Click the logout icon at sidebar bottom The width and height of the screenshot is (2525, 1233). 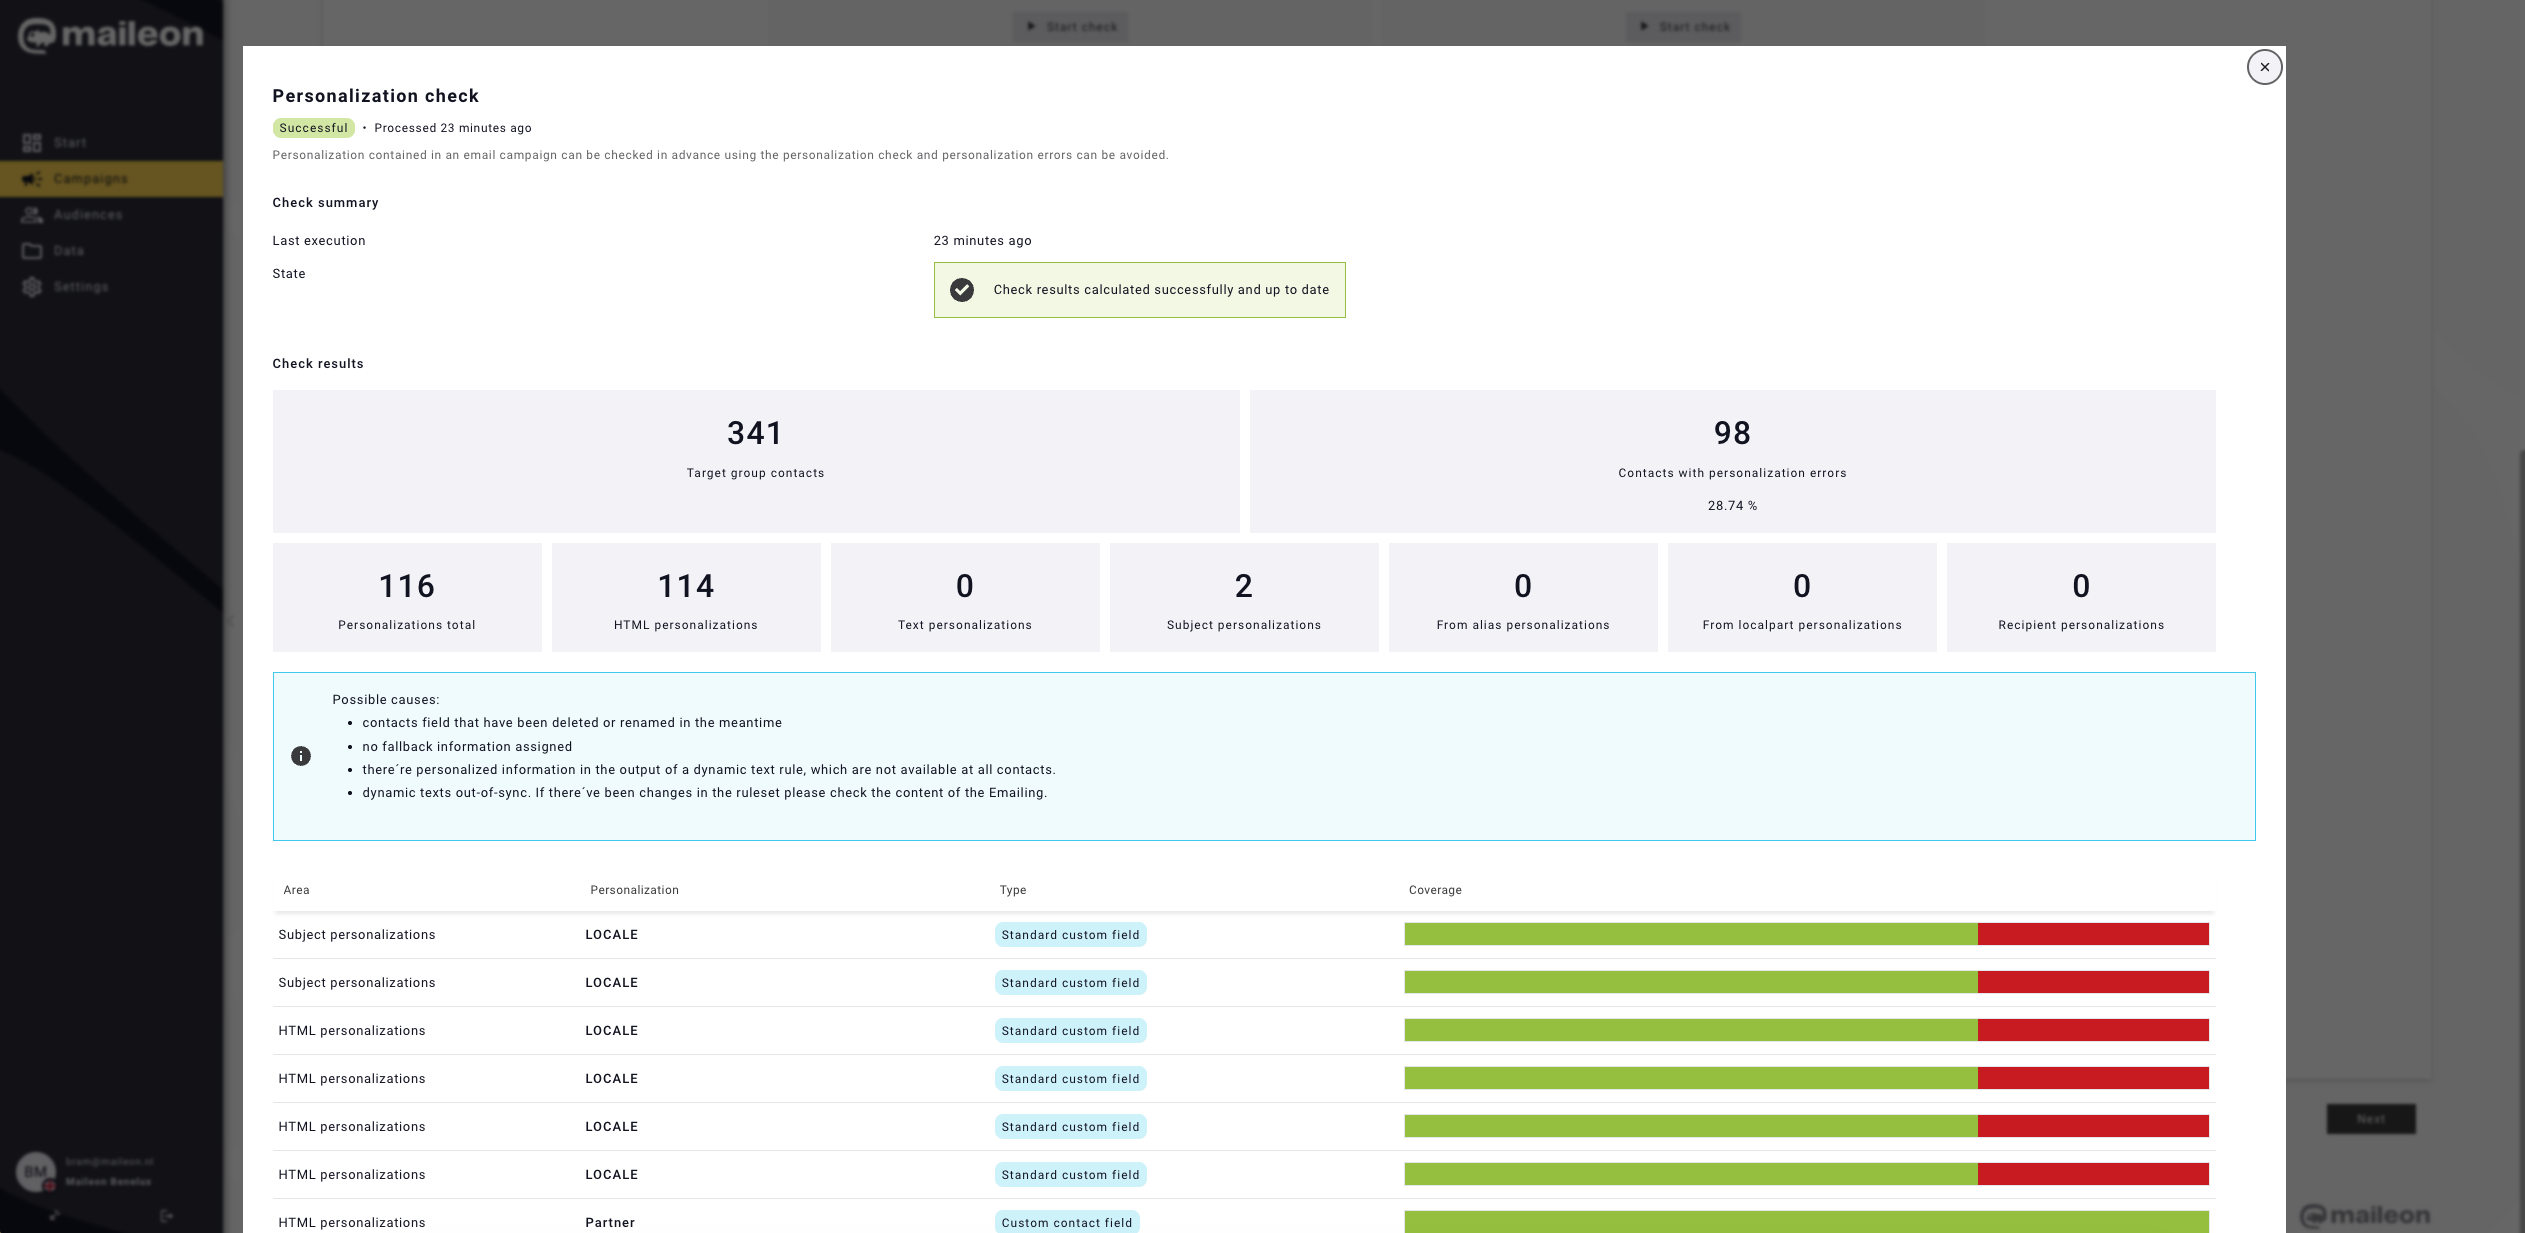167,1216
